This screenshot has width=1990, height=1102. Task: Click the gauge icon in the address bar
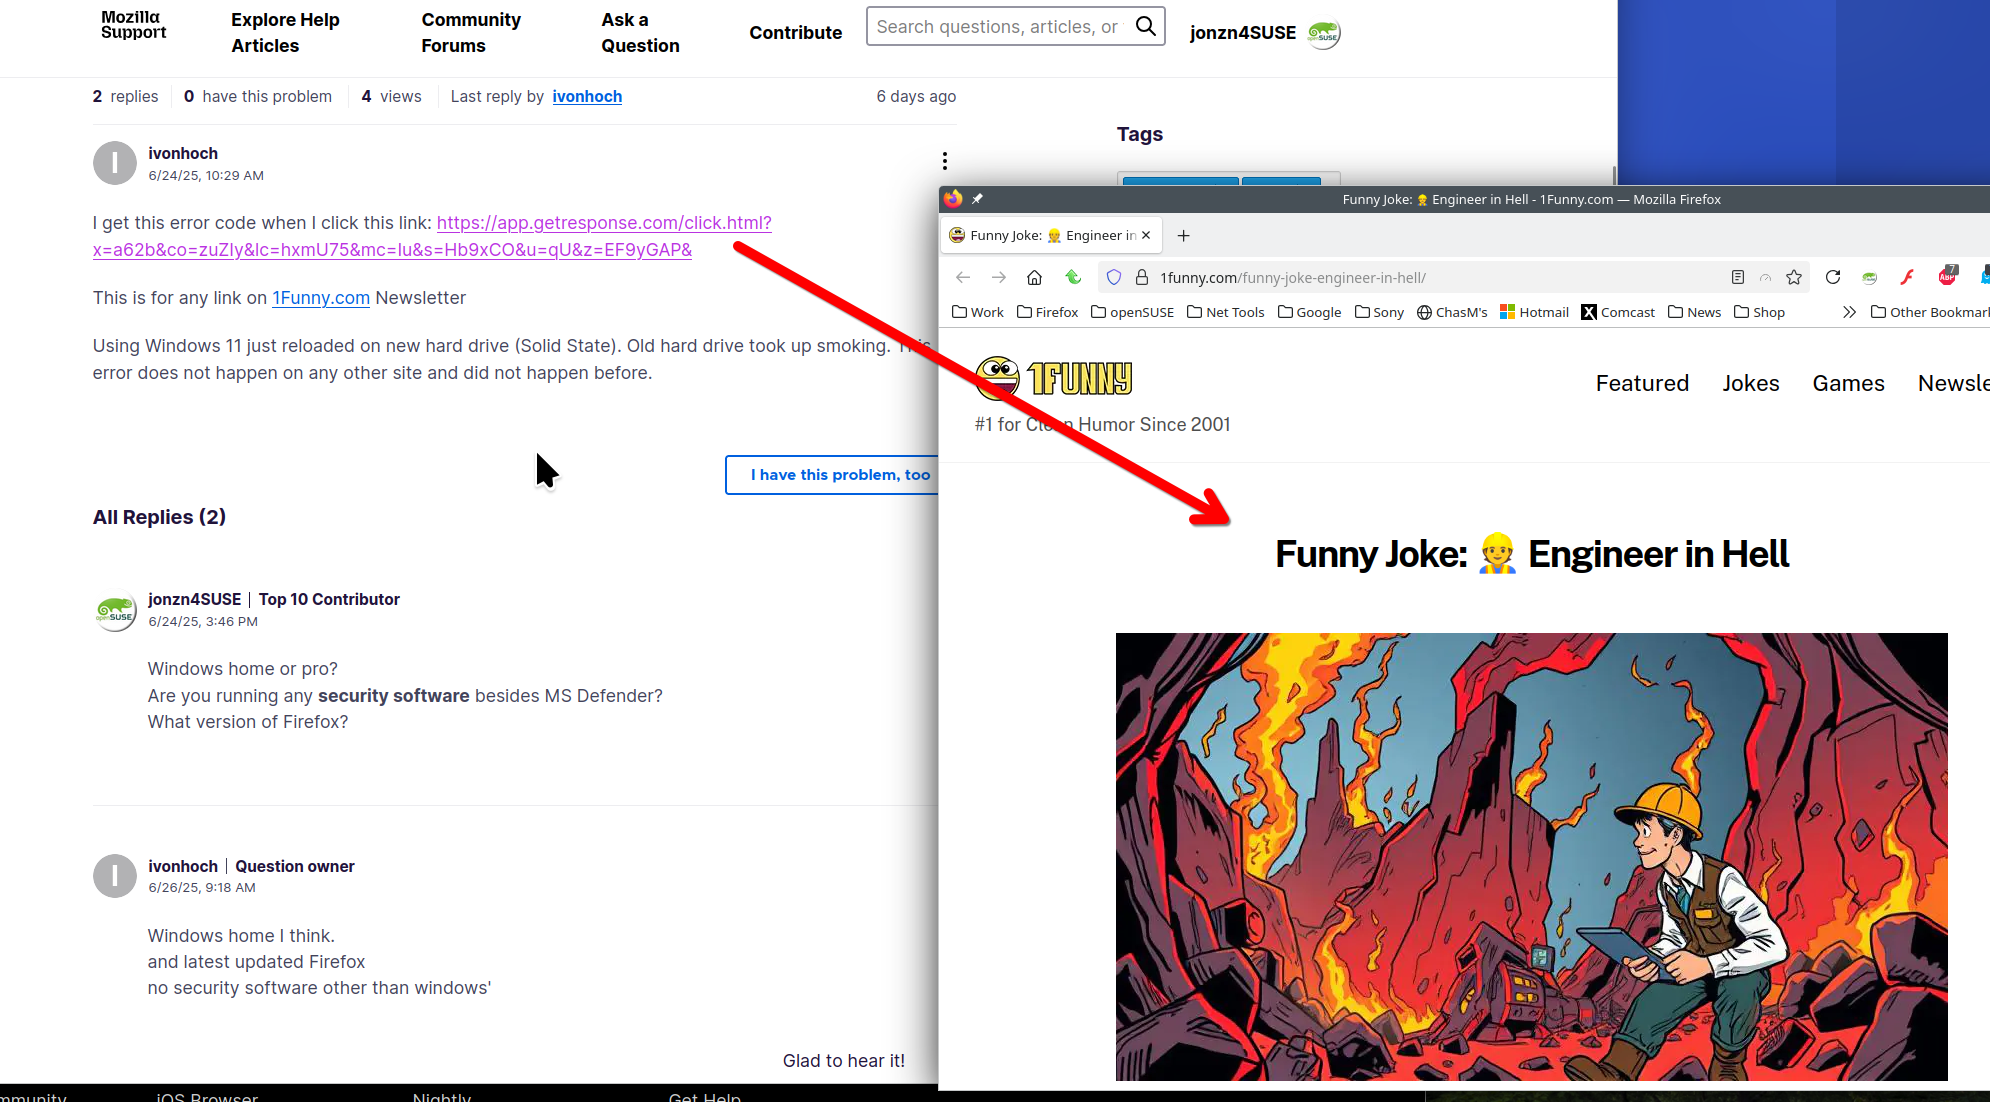tap(1766, 278)
